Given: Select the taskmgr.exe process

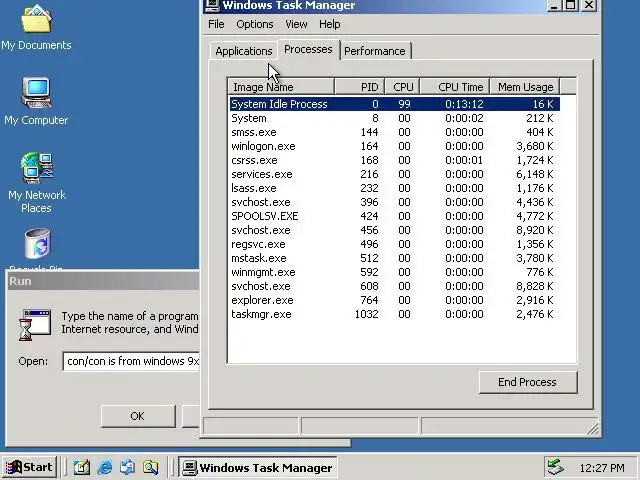Looking at the screenshot, I should point(394,314).
